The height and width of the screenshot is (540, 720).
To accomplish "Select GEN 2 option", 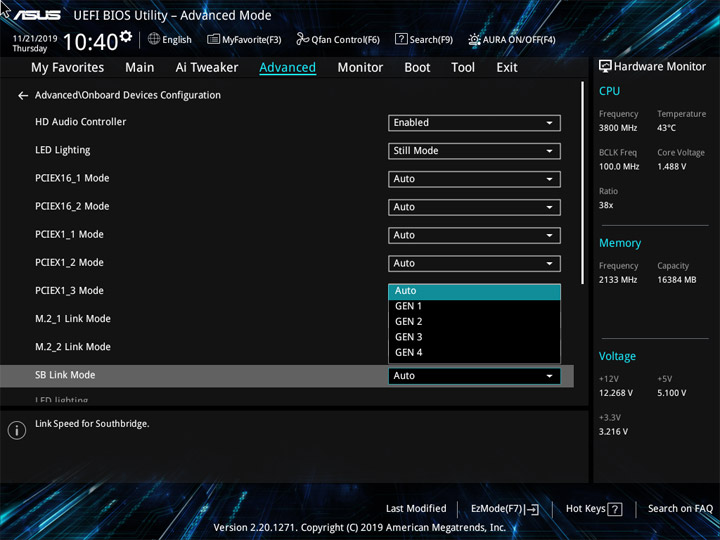I will tap(474, 322).
